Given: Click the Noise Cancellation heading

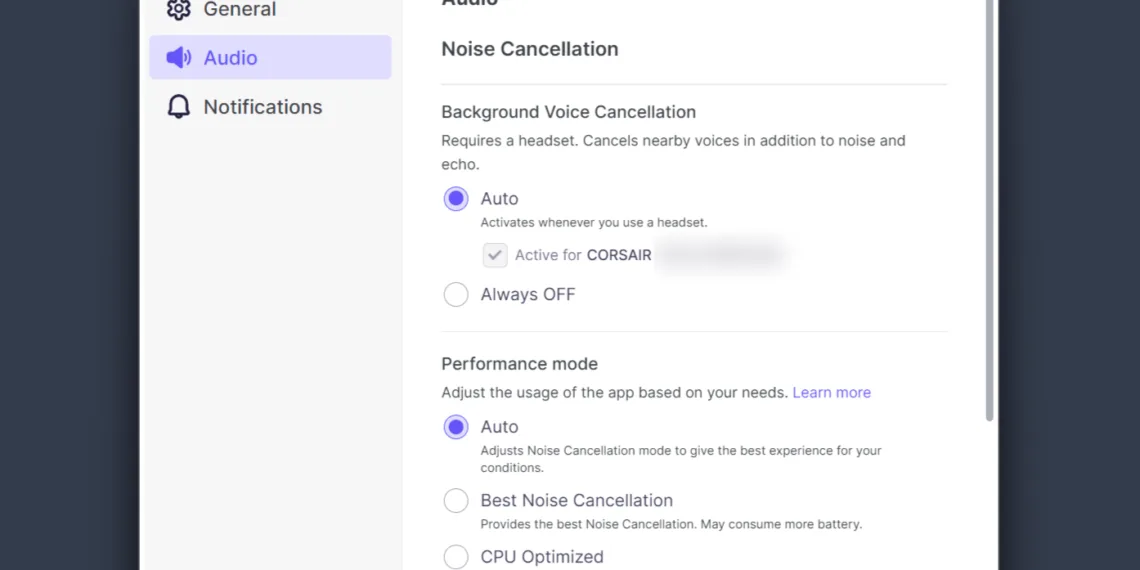Looking at the screenshot, I should pos(530,49).
